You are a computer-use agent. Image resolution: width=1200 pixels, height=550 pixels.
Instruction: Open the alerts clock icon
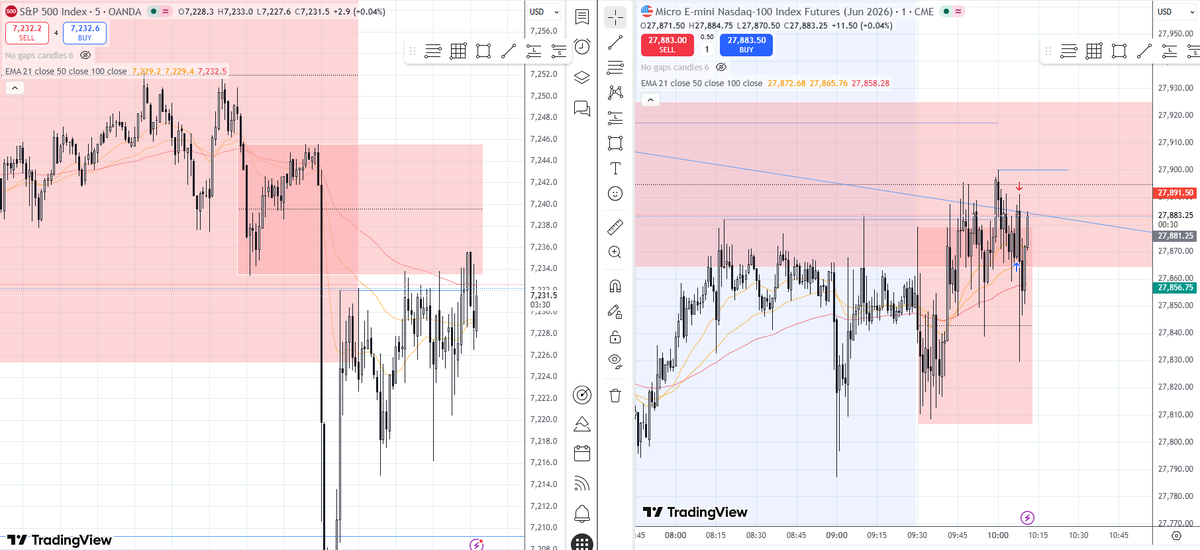(x=581, y=47)
